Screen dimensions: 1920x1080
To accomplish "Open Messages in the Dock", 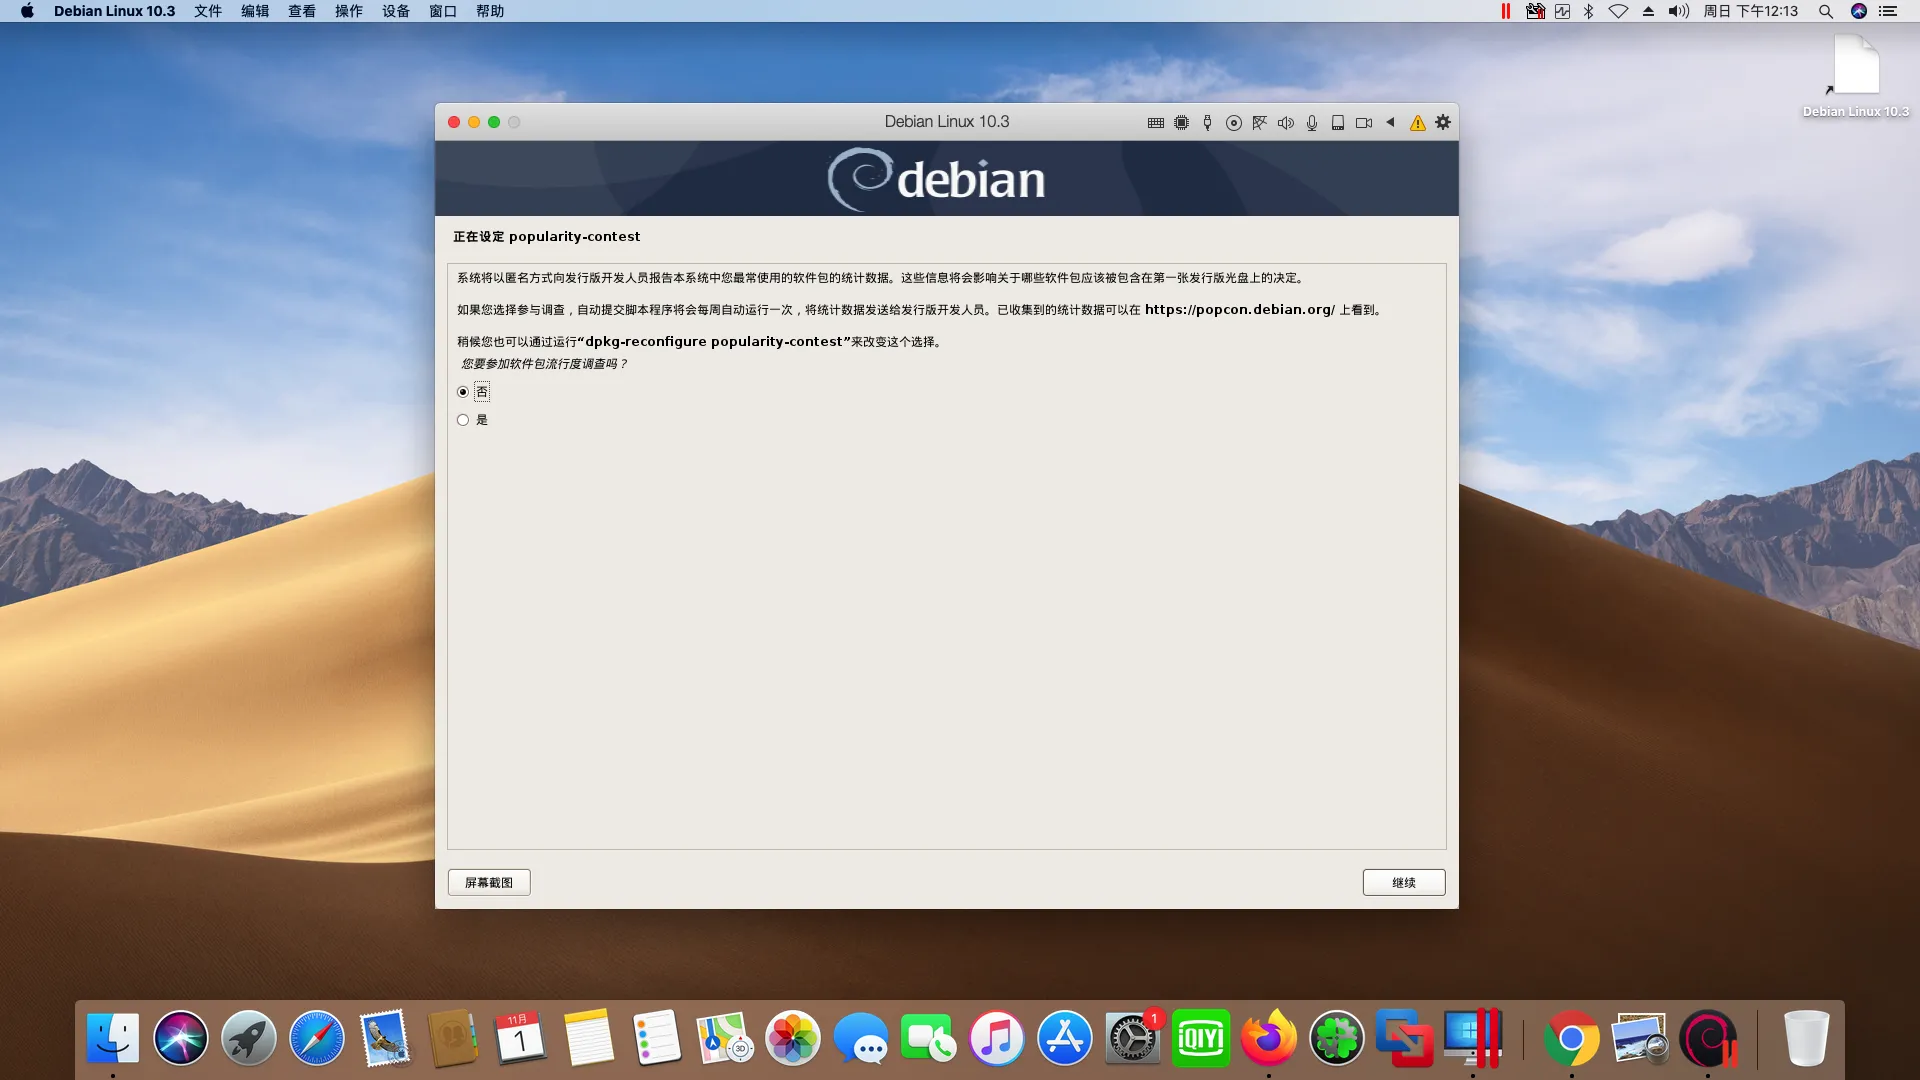I will point(861,1038).
